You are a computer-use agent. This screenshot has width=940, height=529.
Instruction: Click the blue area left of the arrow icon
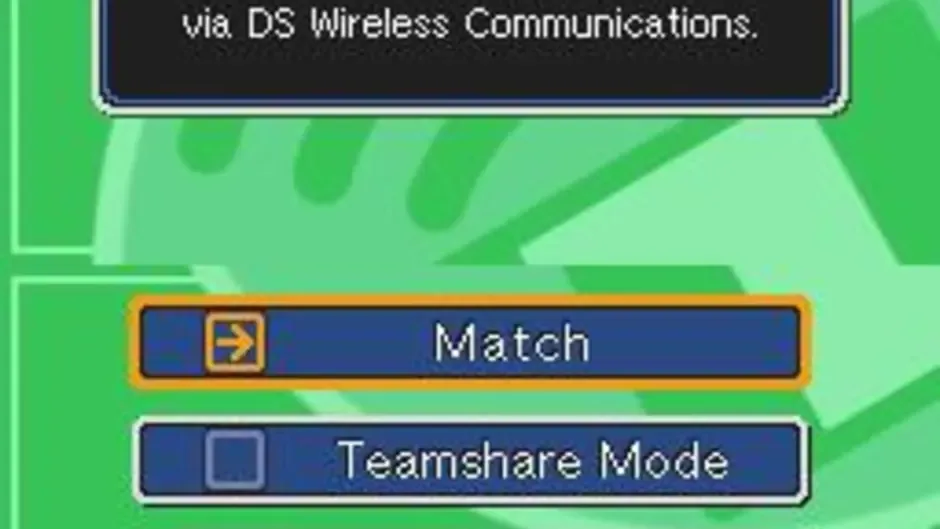[173, 342]
